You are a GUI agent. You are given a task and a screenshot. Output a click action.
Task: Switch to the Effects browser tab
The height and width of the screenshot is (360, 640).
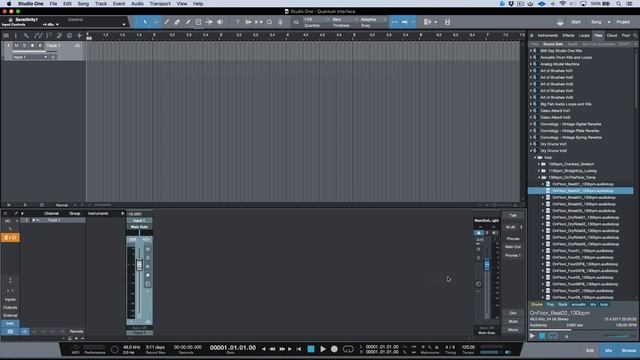pyautogui.click(x=568, y=36)
